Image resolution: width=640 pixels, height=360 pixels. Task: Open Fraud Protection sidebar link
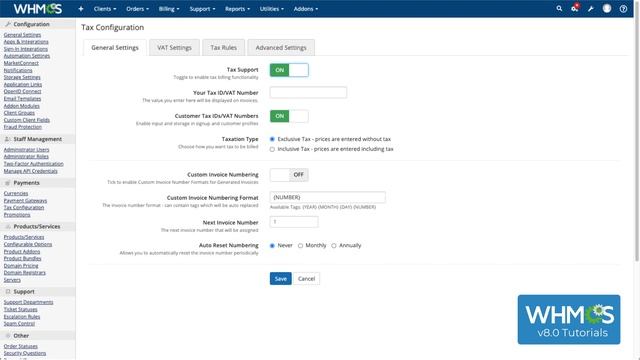(22, 127)
